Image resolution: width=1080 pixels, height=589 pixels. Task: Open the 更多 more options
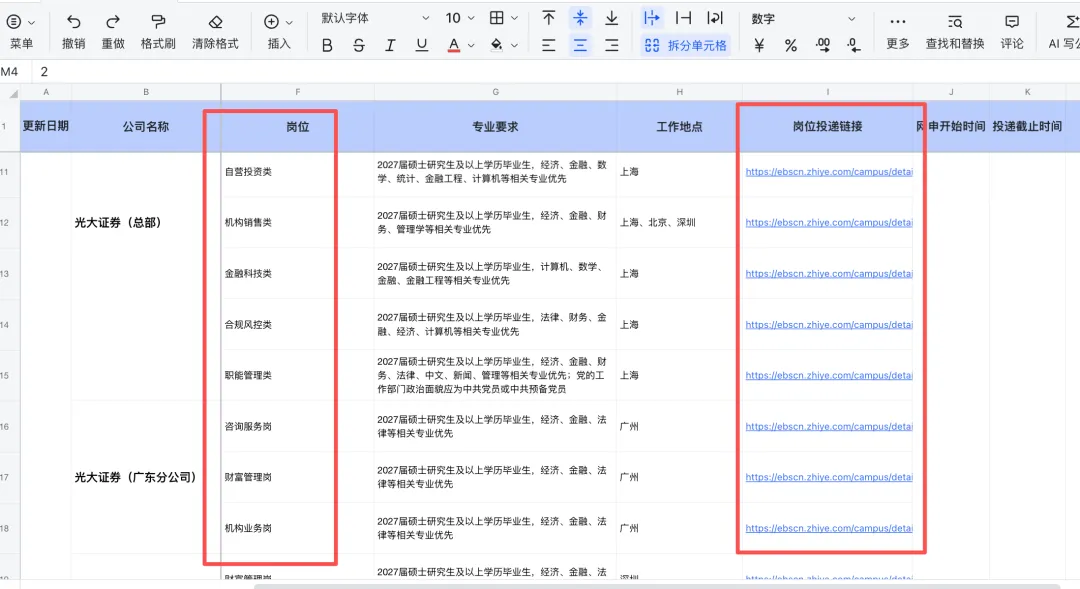click(897, 32)
